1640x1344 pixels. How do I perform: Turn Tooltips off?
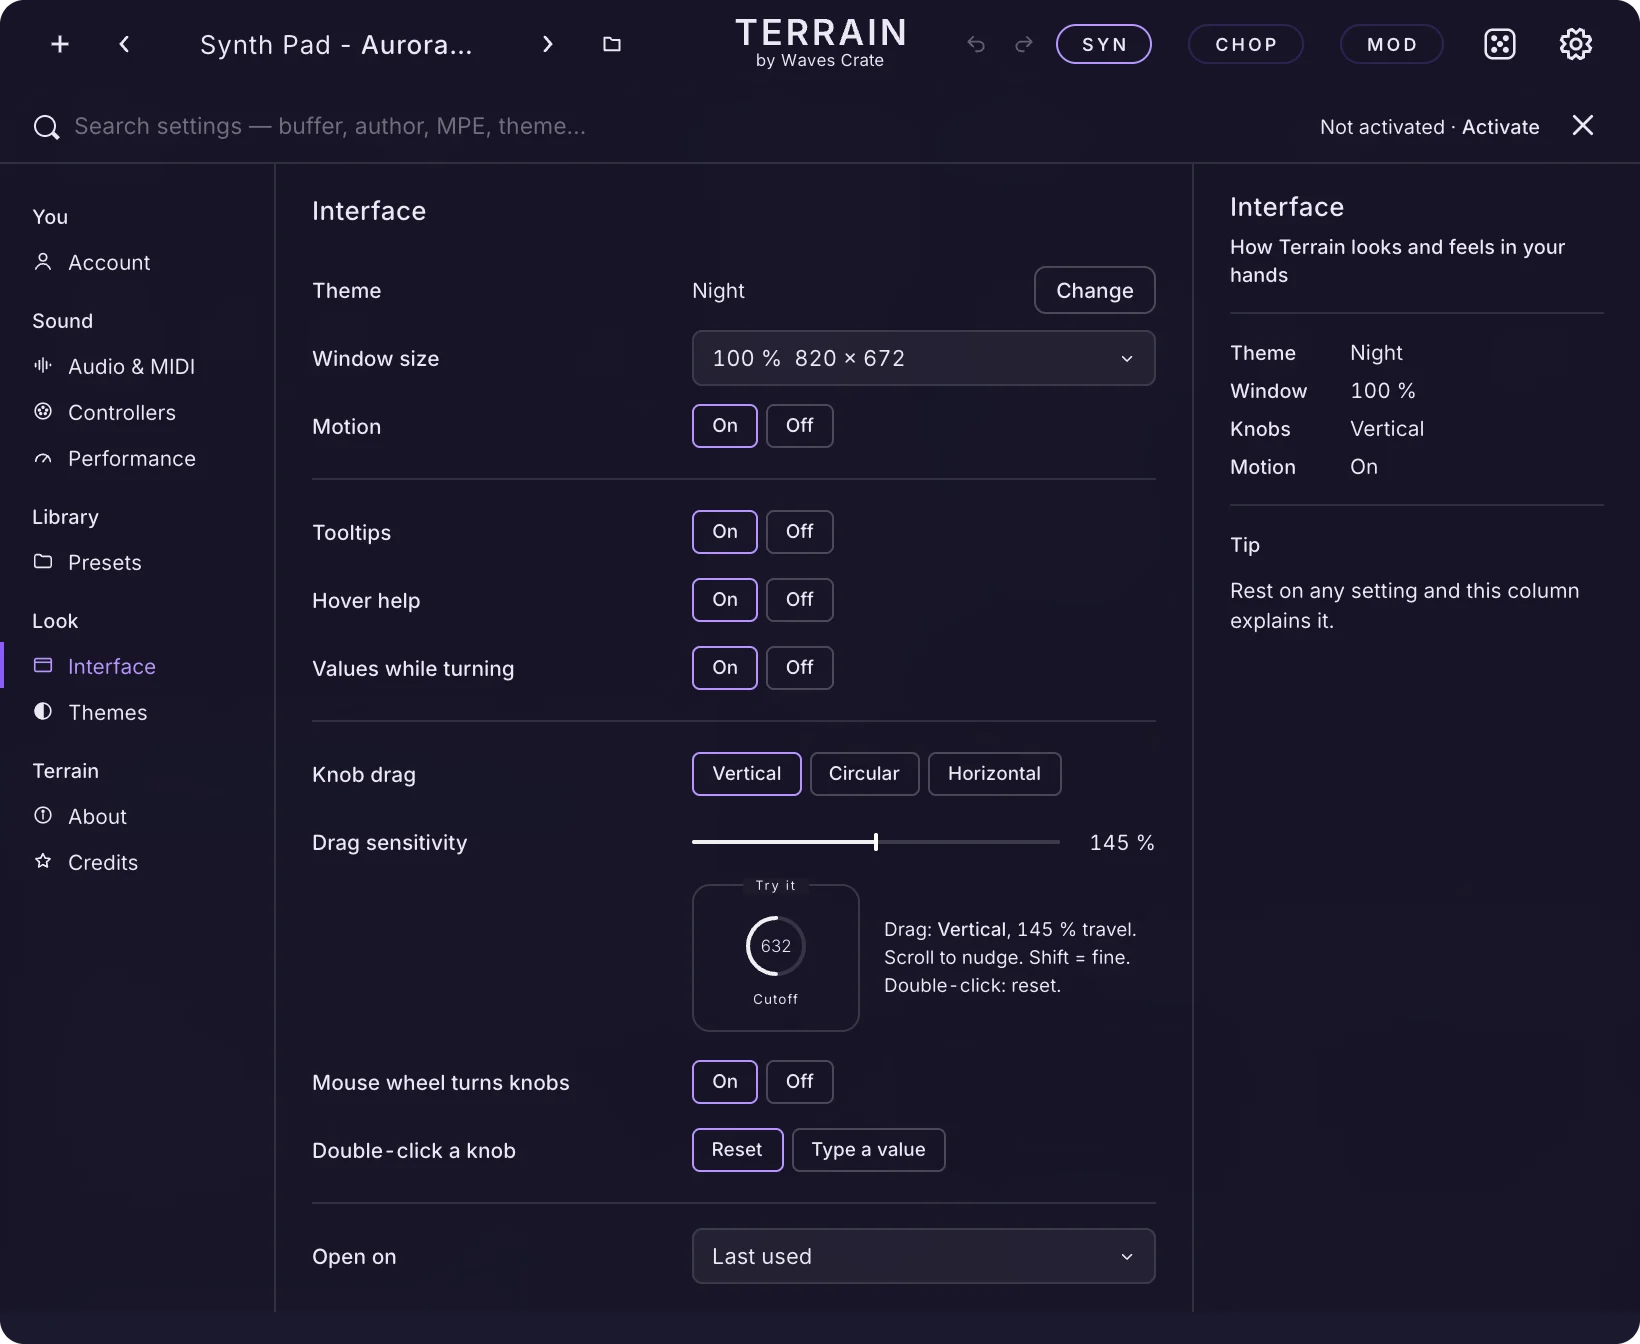[x=800, y=532]
